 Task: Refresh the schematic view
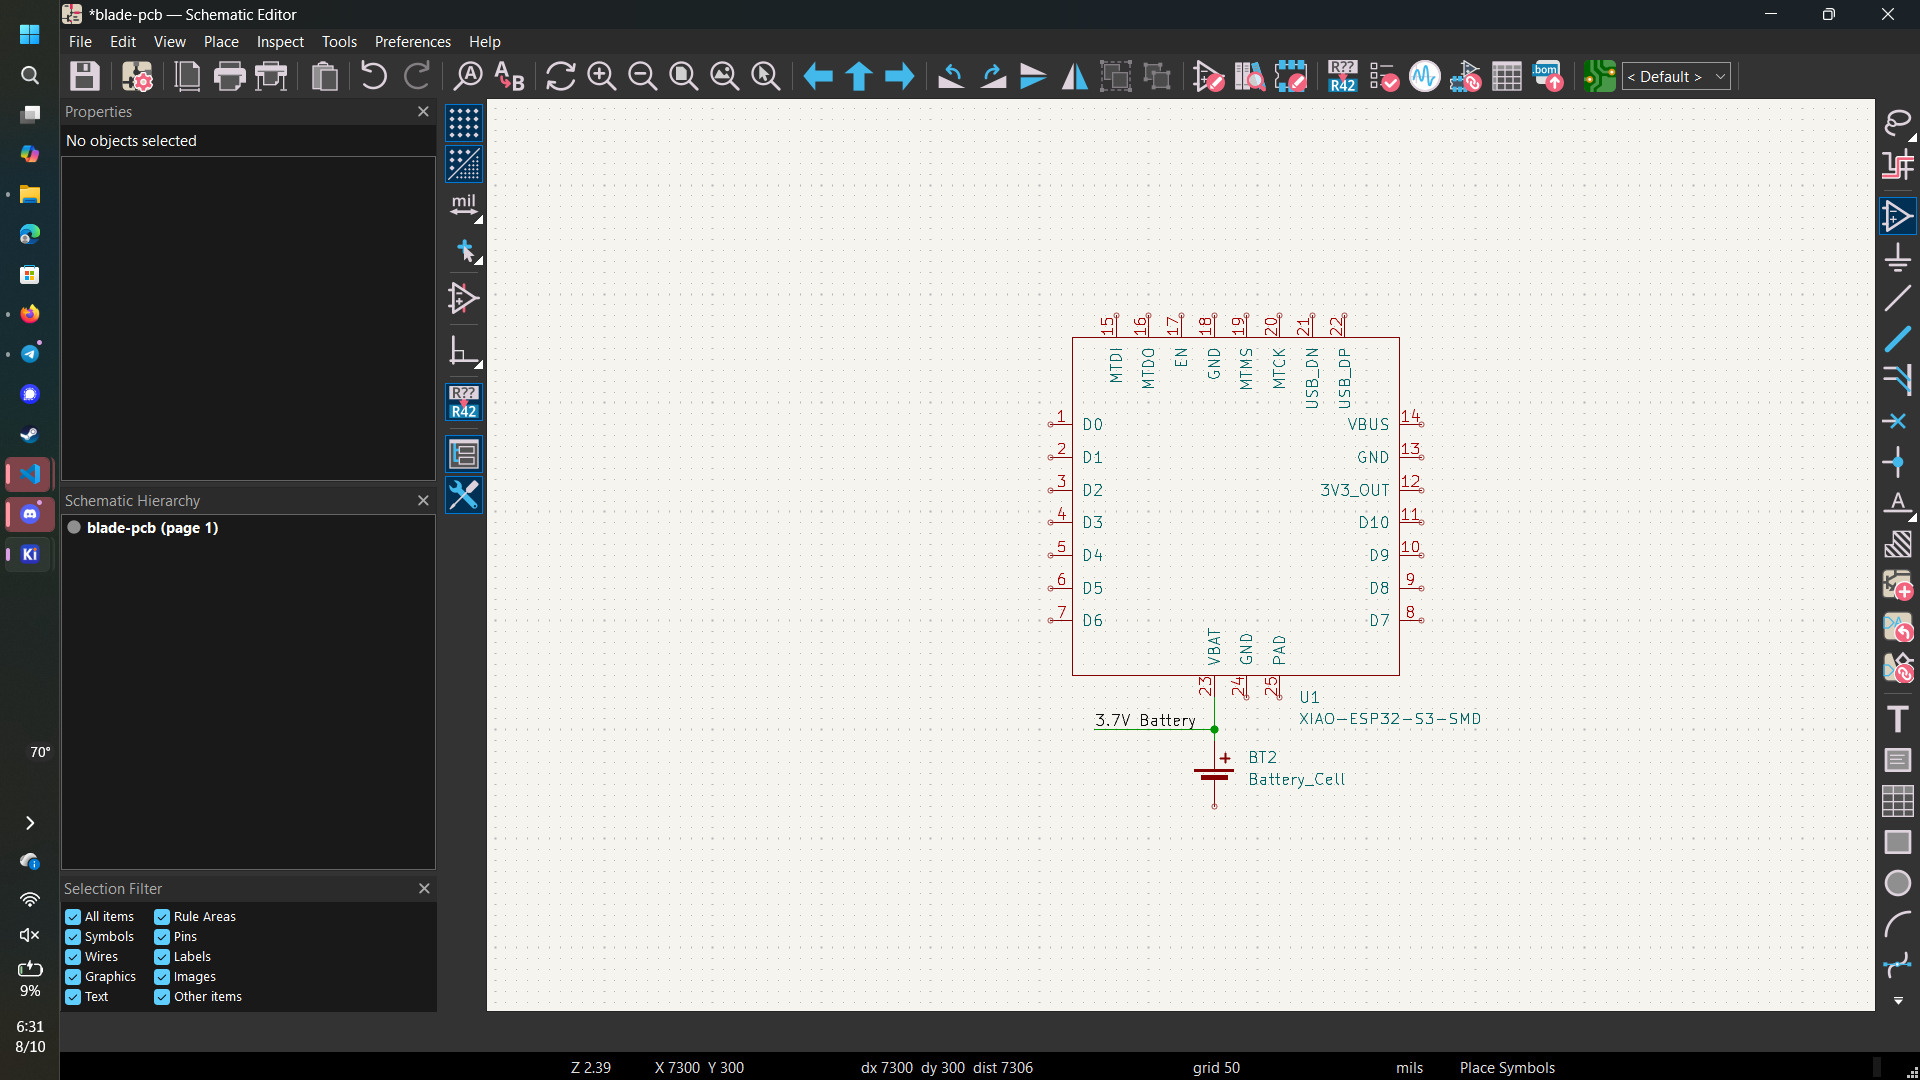point(560,77)
